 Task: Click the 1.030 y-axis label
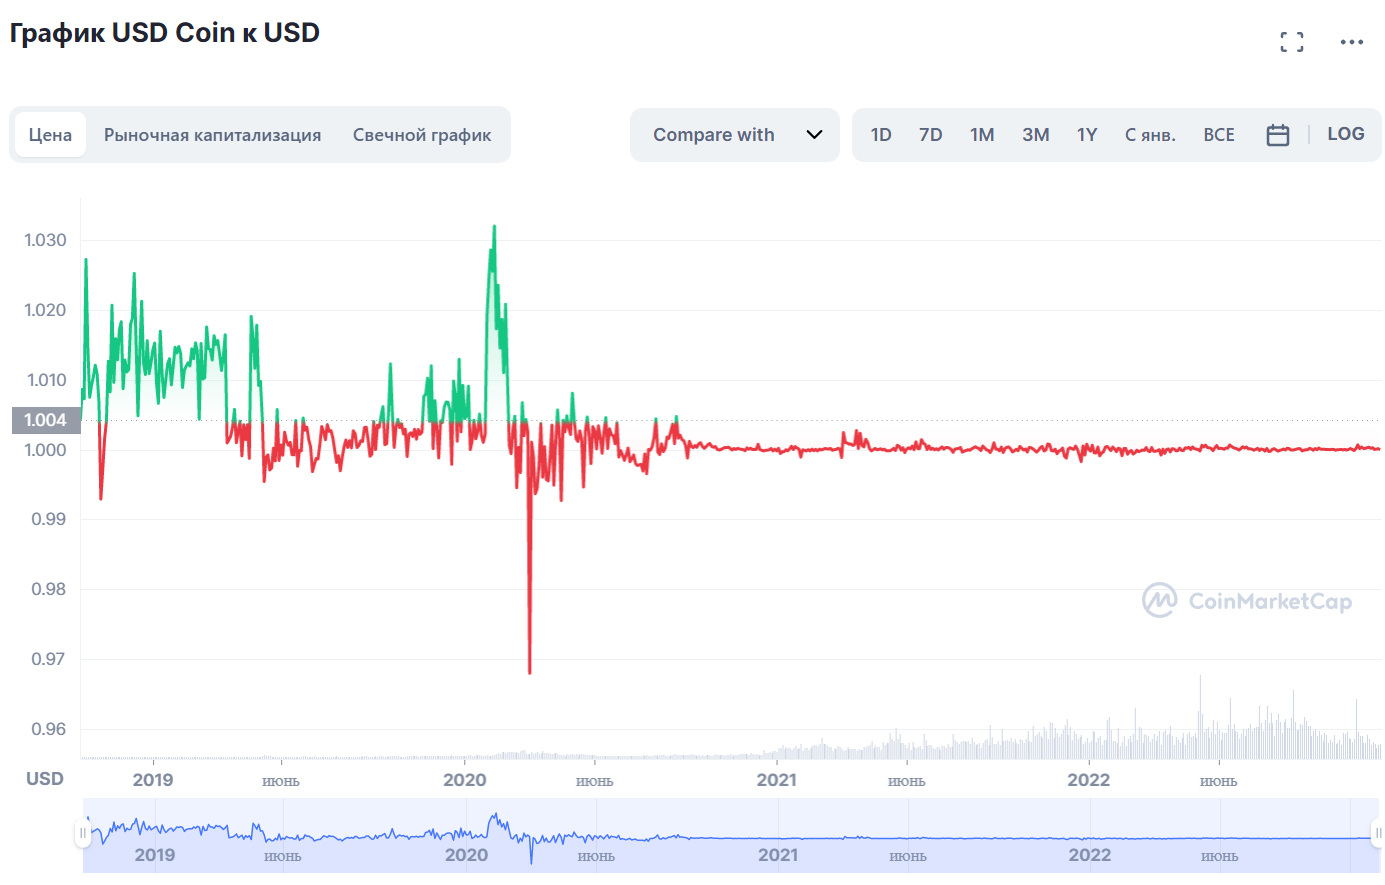click(46, 240)
